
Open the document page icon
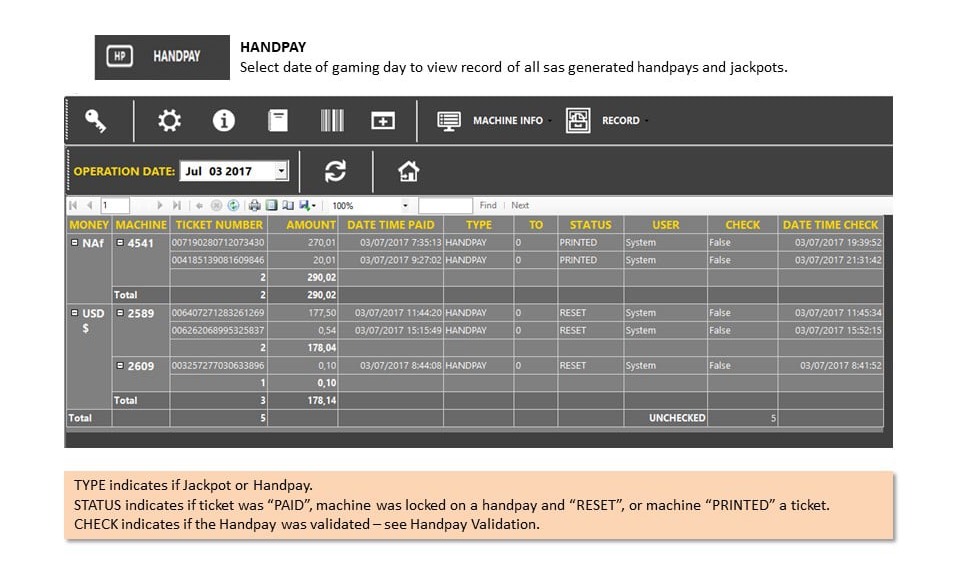pyautogui.click(x=277, y=121)
